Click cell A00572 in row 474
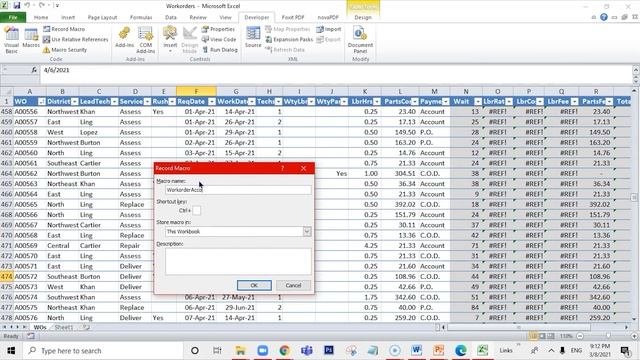The width and height of the screenshot is (640, 360). (30, 276)
